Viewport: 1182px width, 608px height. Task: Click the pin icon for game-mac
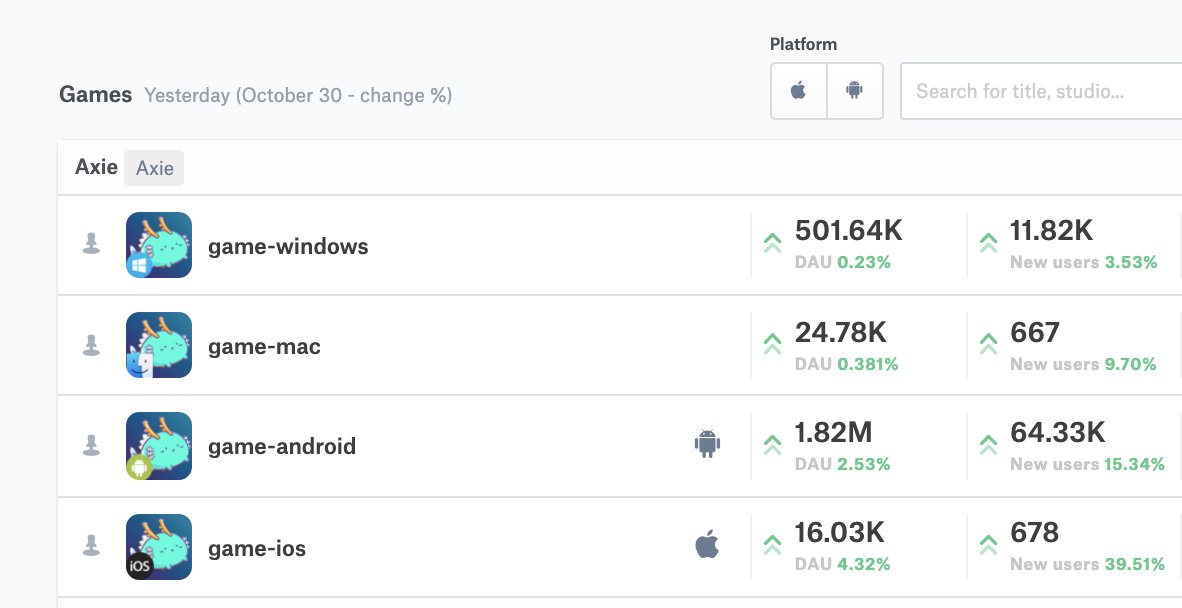pos(91,344)
